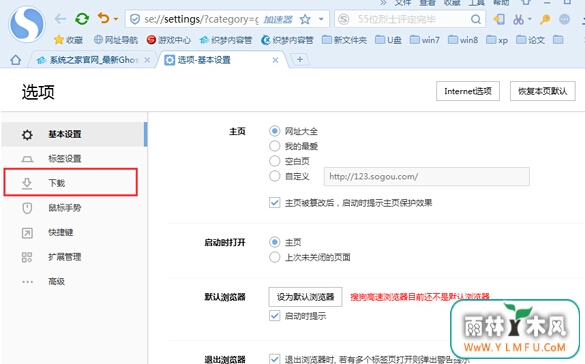Click the Internet选项 button
Screen dimensions: 585x364
pyautogui.click(x=468, y=91)
